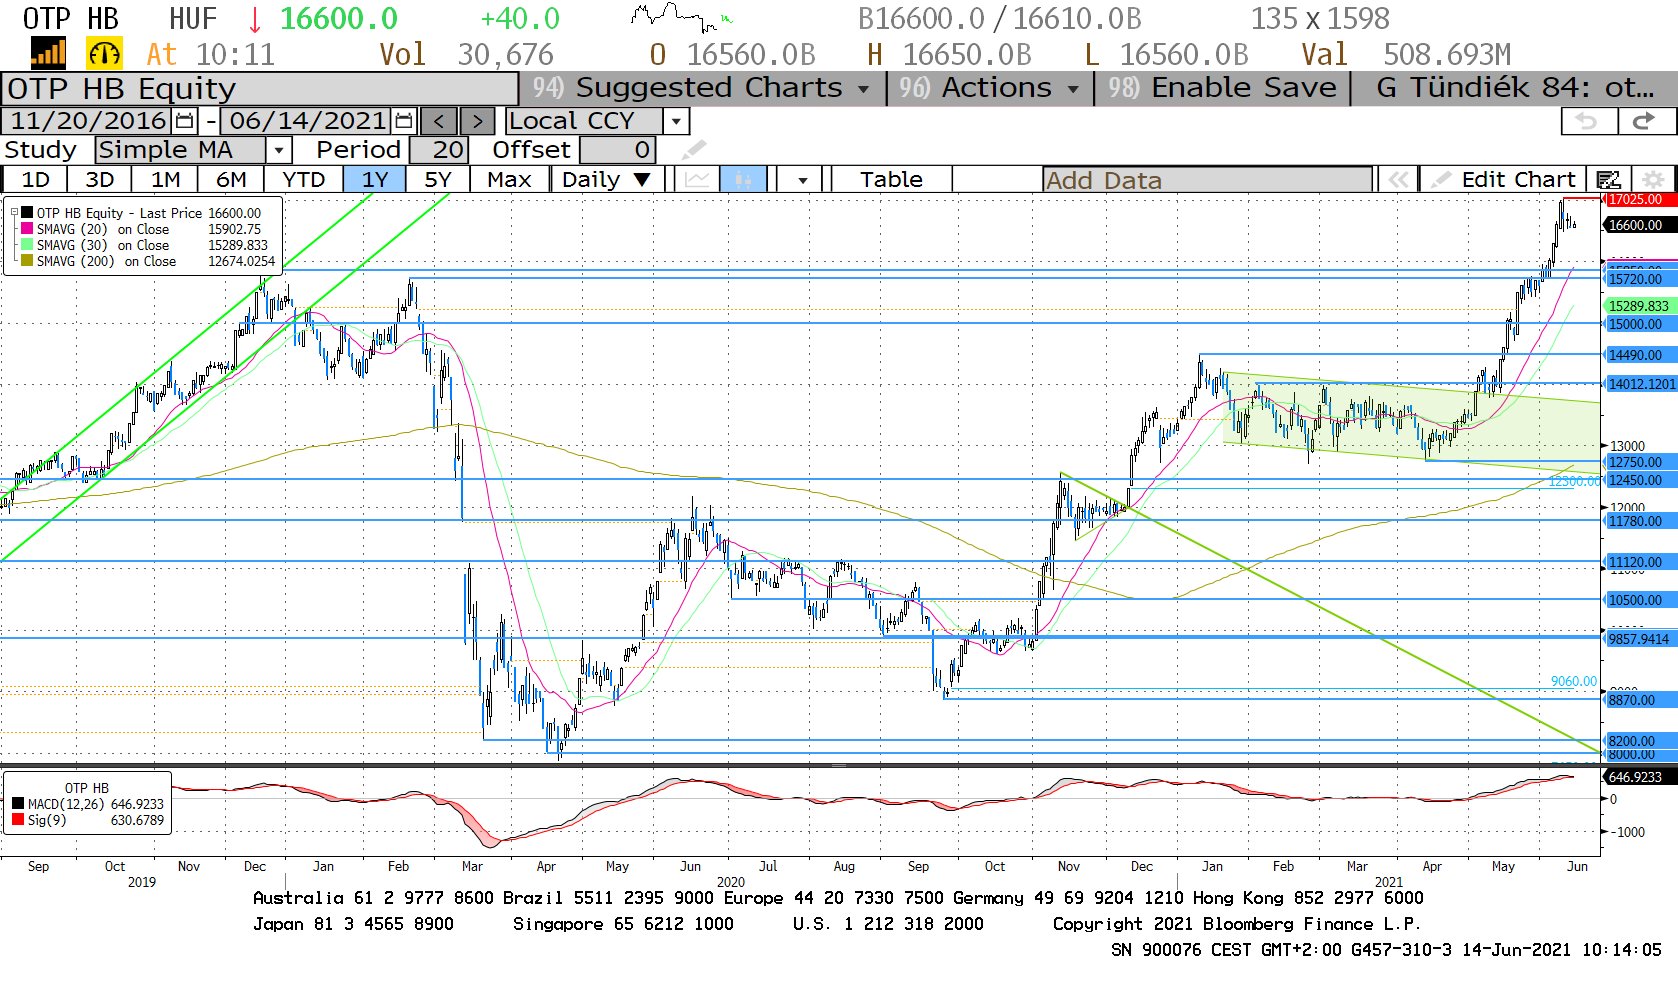1678x985 pixels.
Task: Select the 1M range tab
Action: point(165,180)
